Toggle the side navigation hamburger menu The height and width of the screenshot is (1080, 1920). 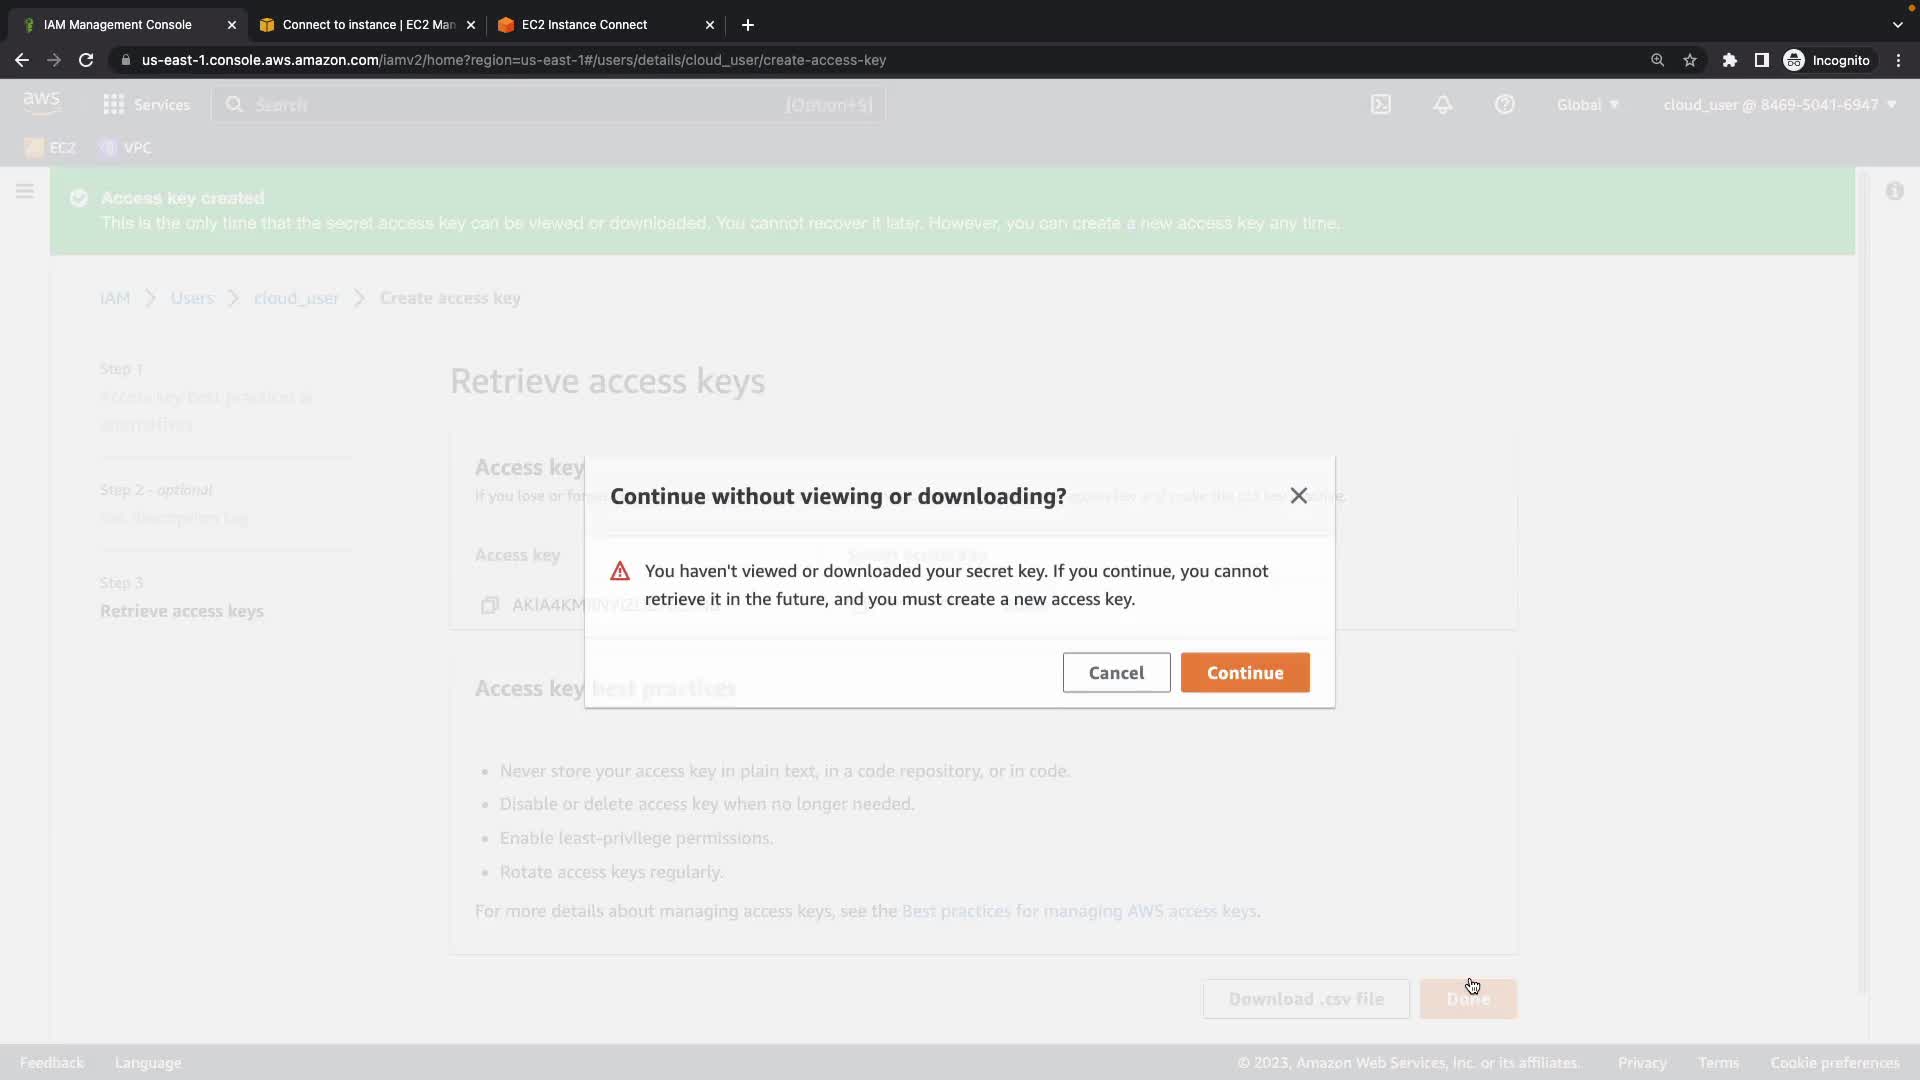tap(25, 191)
